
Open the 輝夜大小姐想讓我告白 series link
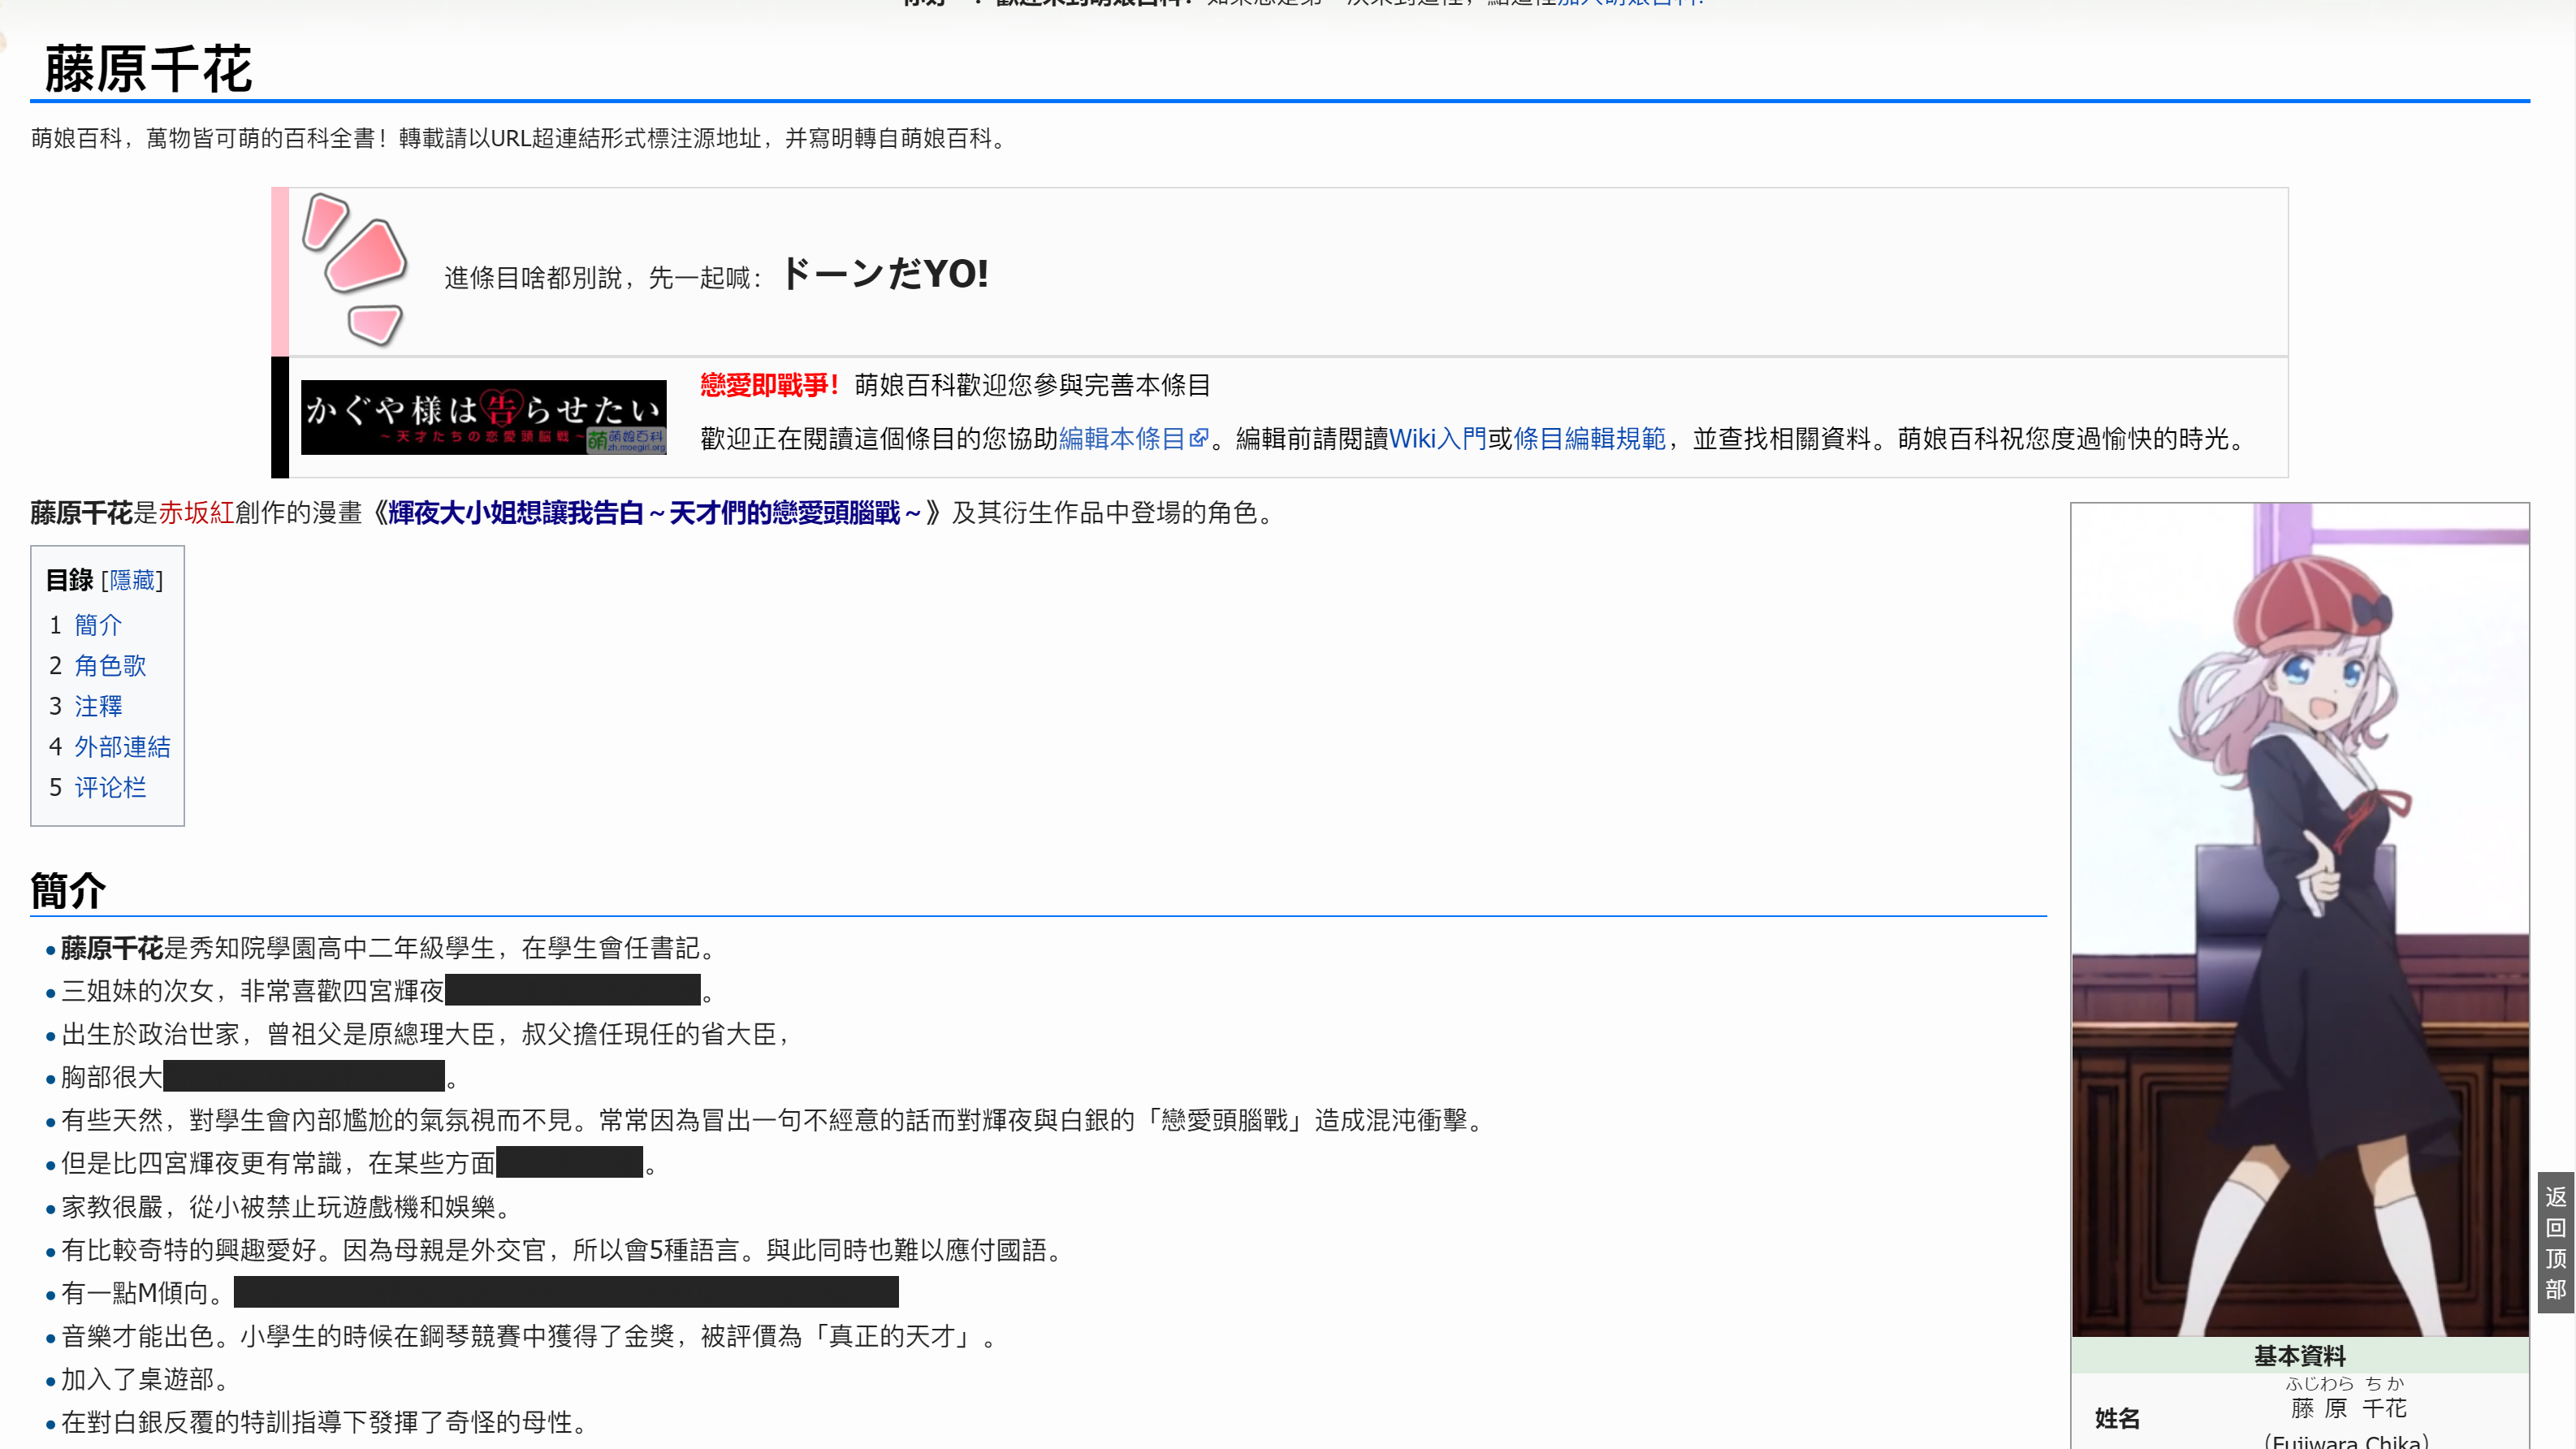pos(654,513)
